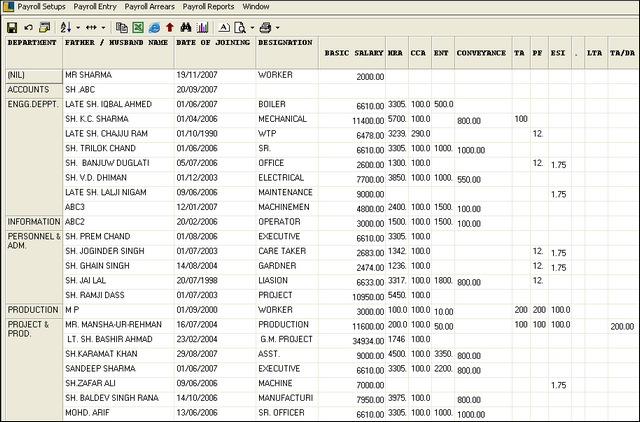Open the Payroll Reports menu
640x422 pixels.
tap(208, 7)
